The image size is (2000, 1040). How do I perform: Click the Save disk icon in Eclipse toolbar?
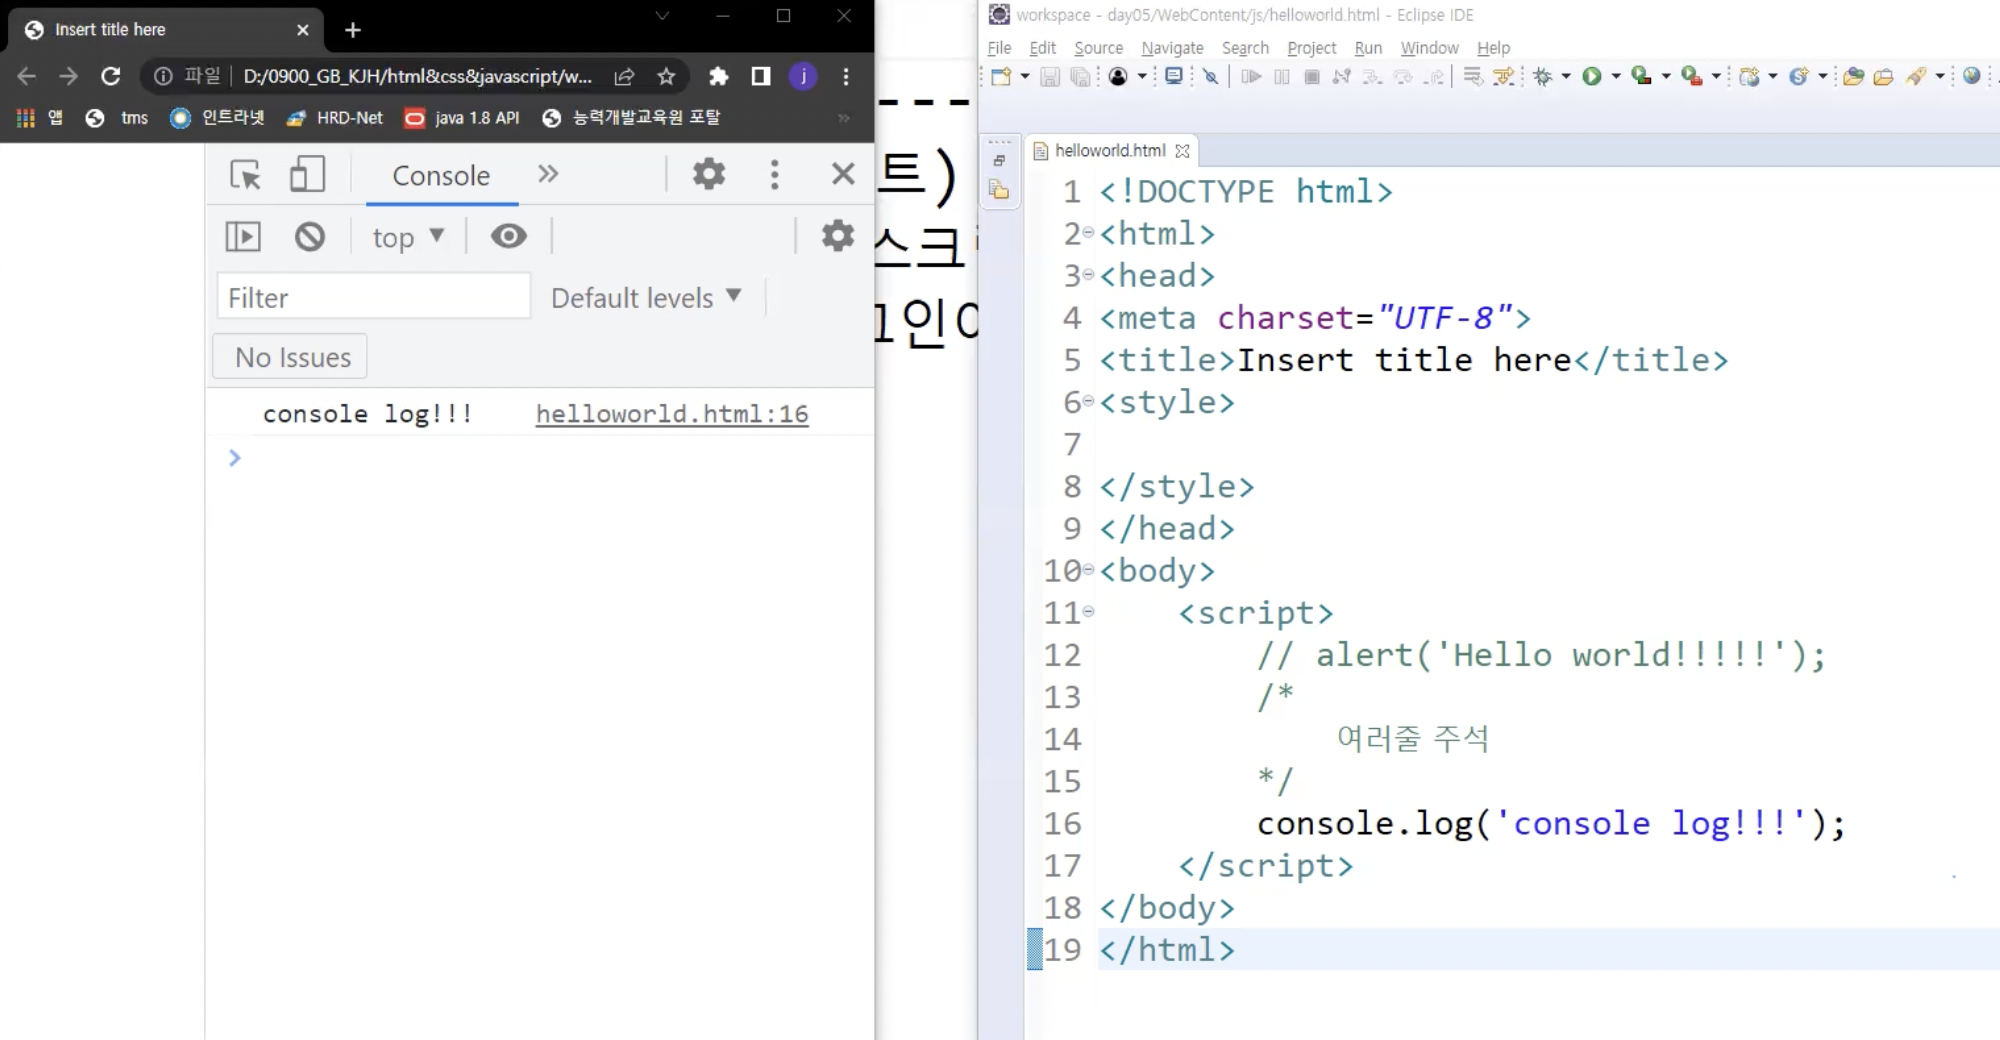(1049, 76)
